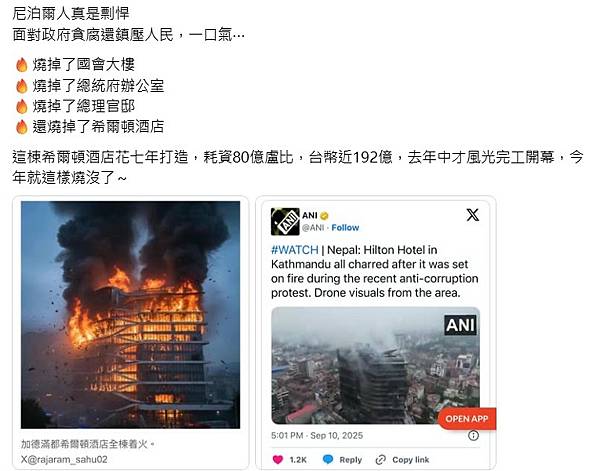The height and width of the screenshot is (471, 600).
Task: Open the #WATCH hashtag link
Action: [295, 250]
